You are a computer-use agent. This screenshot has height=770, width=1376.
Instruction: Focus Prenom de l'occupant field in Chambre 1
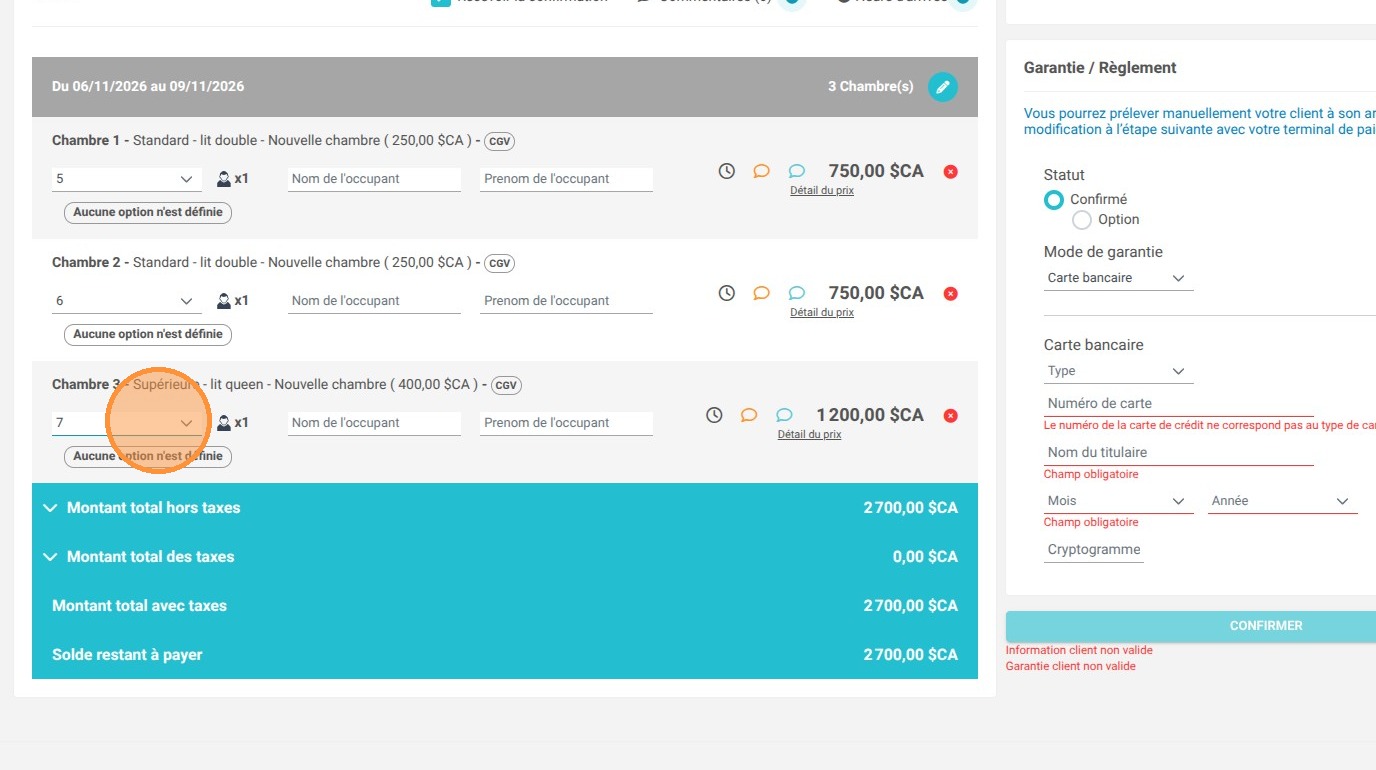[566, 179]
